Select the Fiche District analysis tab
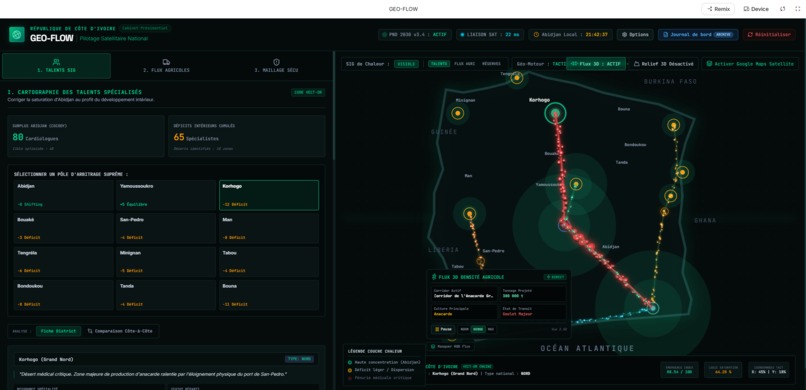Screen dimensions: 806x390 coord(59,331)
